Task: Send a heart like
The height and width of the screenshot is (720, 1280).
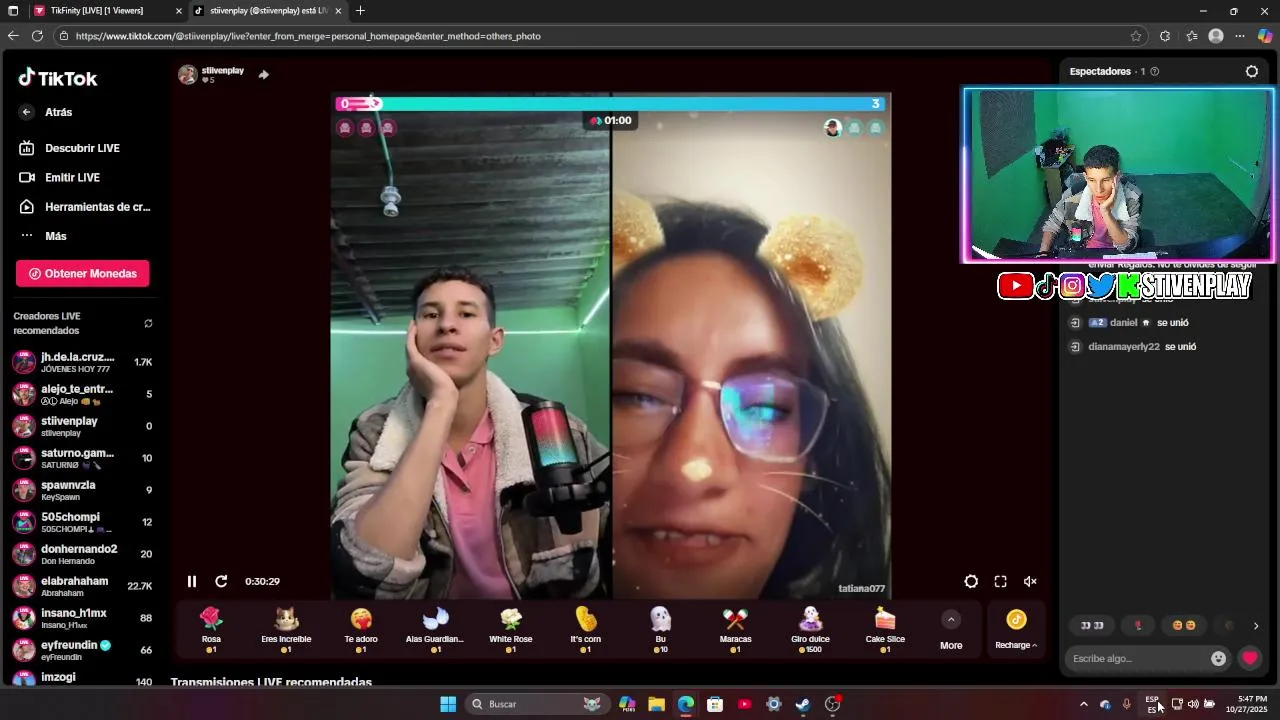Action: click(1250, 658)
